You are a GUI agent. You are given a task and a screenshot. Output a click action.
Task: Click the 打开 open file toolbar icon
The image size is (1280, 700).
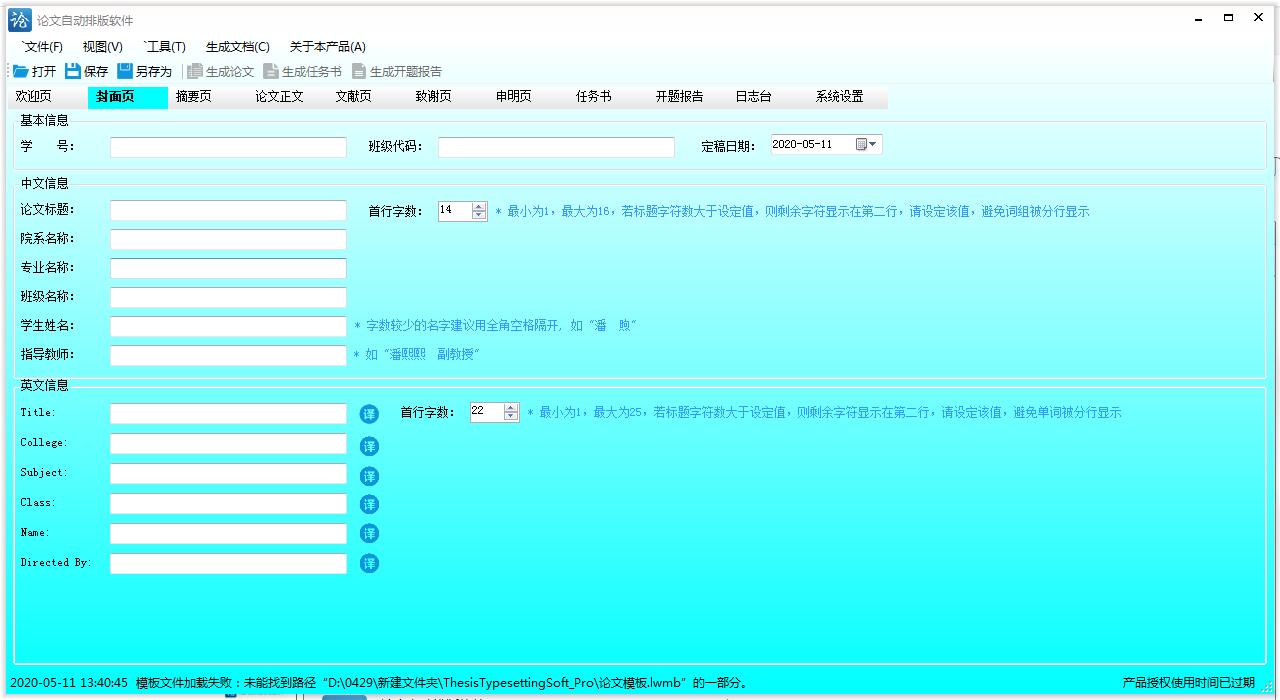21,71
